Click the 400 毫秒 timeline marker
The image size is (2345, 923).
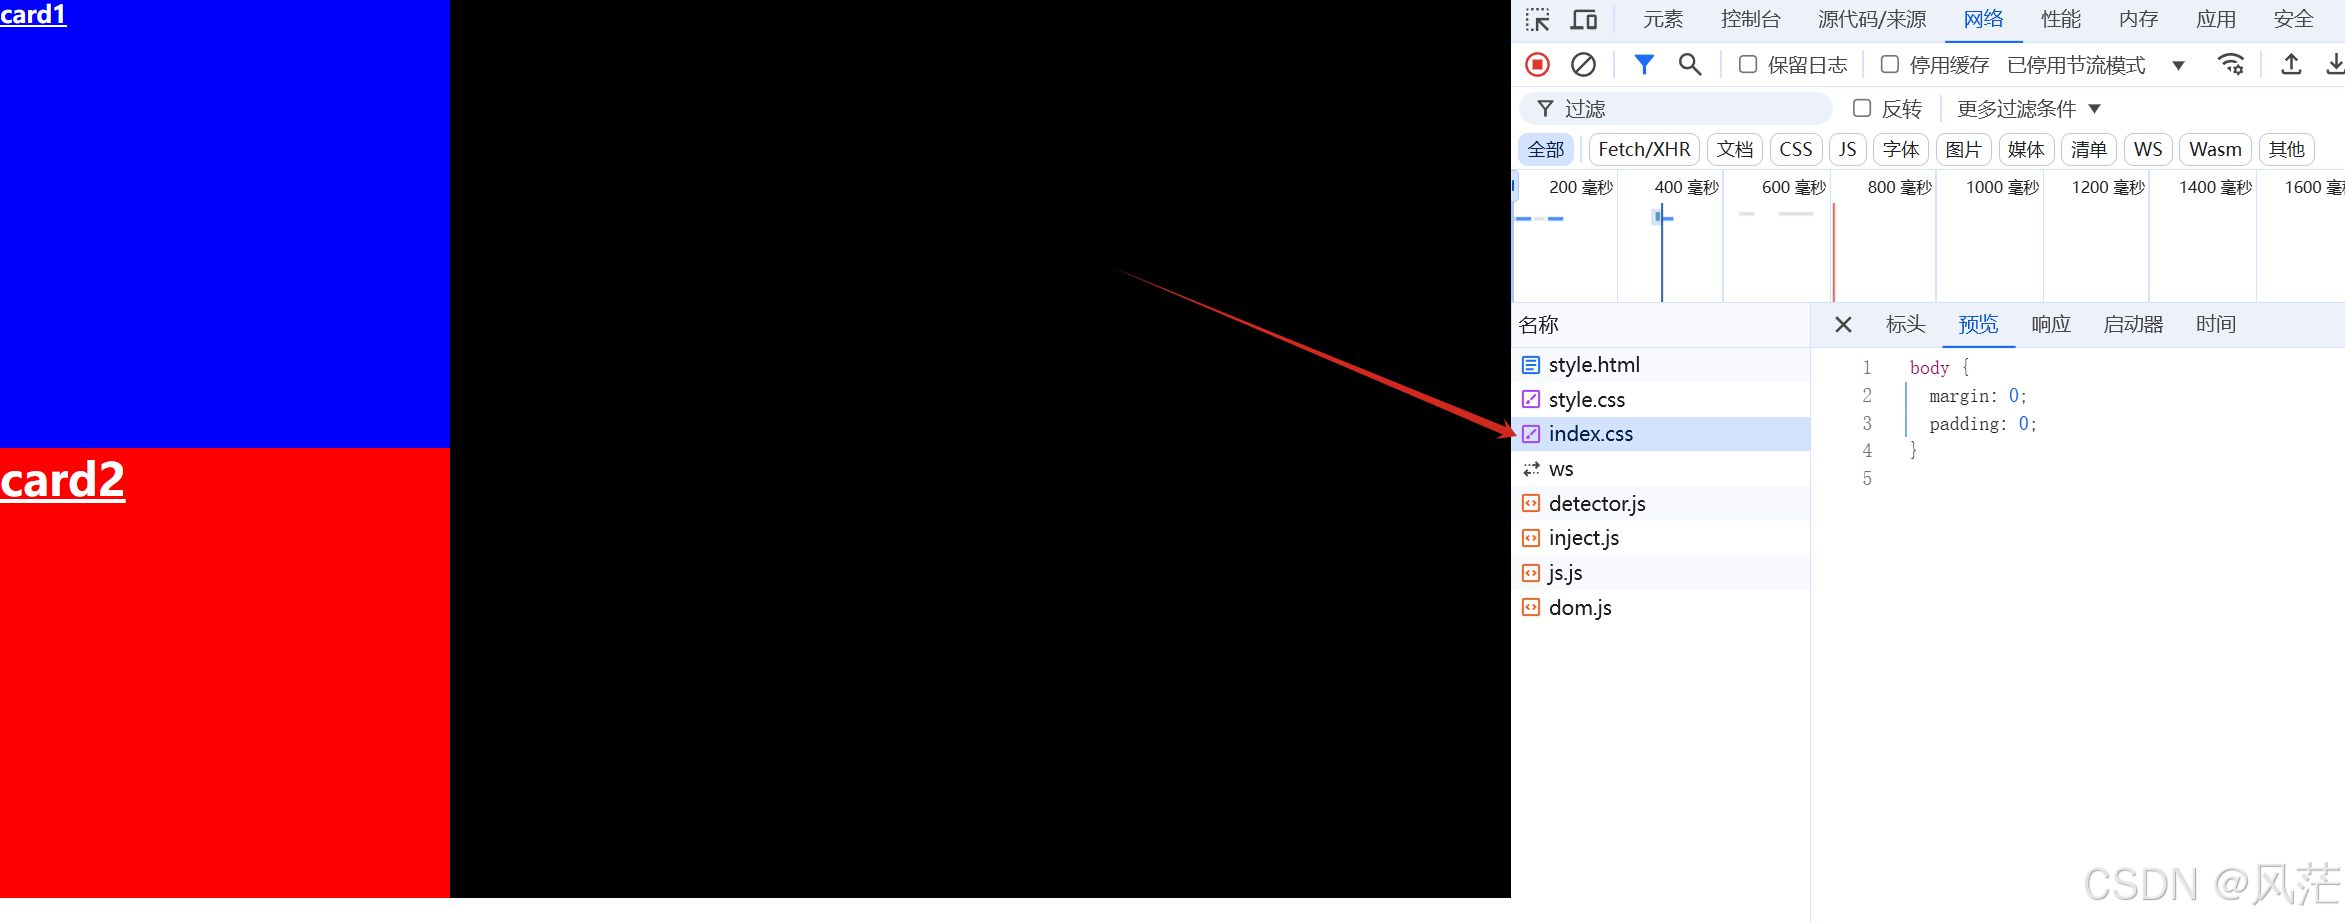coord(1686,187)
